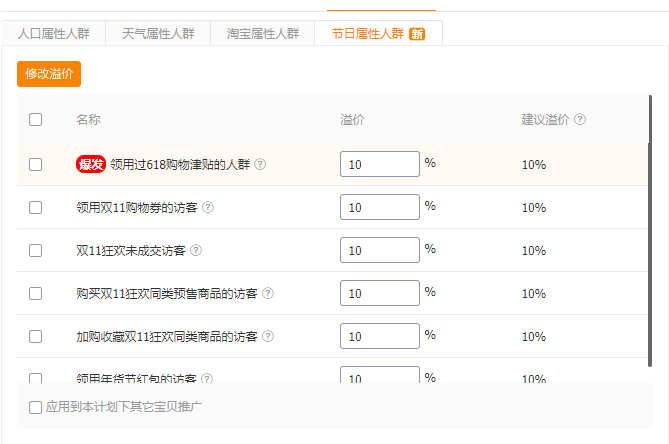
Task: Toggle the select-all checkbox in table header
Action: tap(36, 120)
